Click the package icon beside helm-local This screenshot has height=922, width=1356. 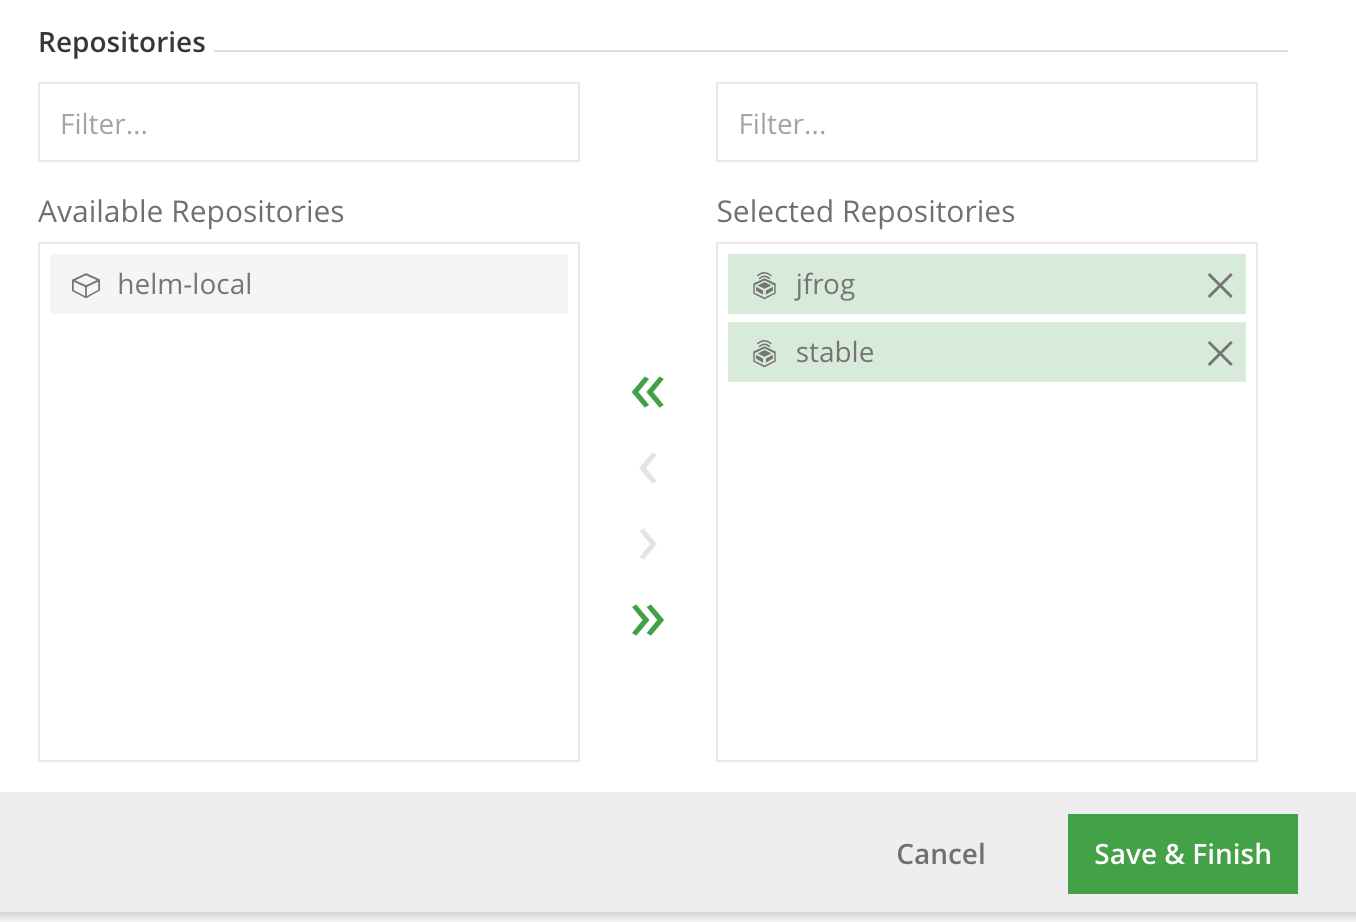(86, 285)
